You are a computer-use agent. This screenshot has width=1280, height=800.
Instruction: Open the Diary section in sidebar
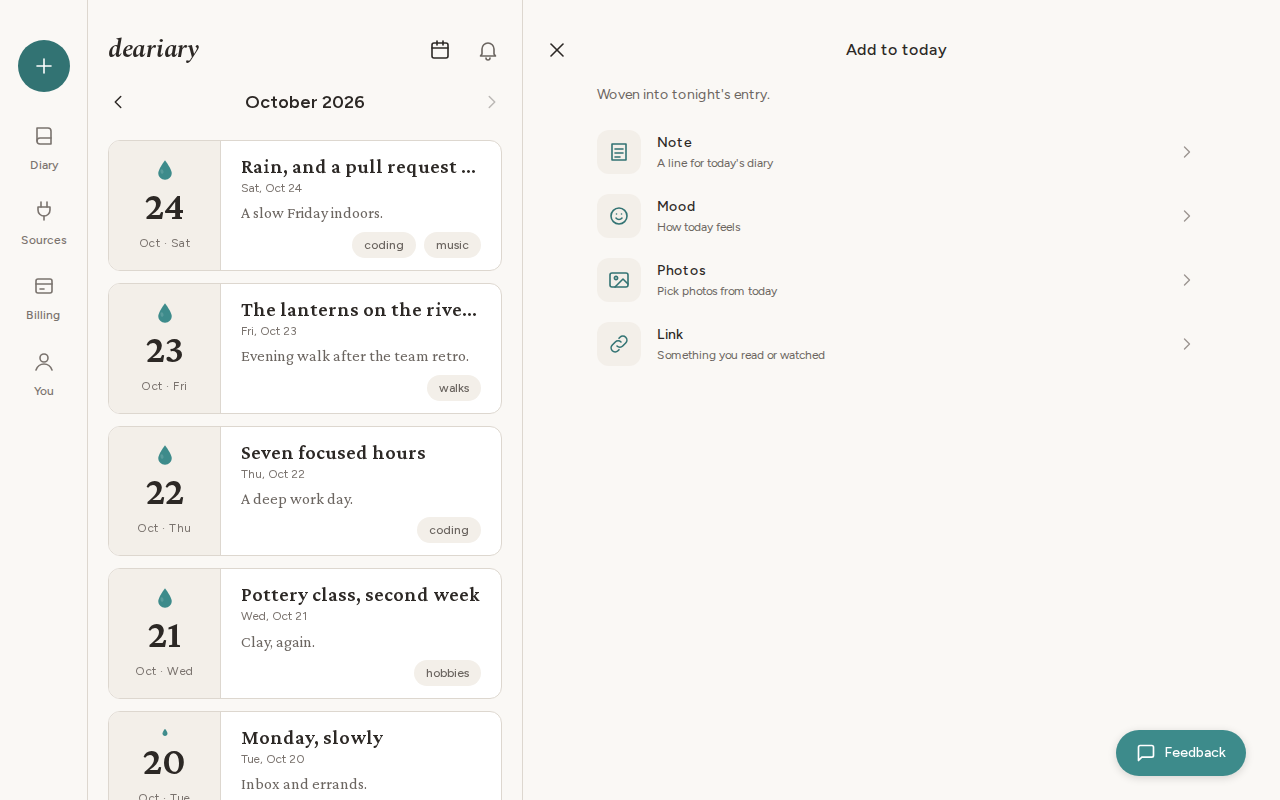(44, 148)
